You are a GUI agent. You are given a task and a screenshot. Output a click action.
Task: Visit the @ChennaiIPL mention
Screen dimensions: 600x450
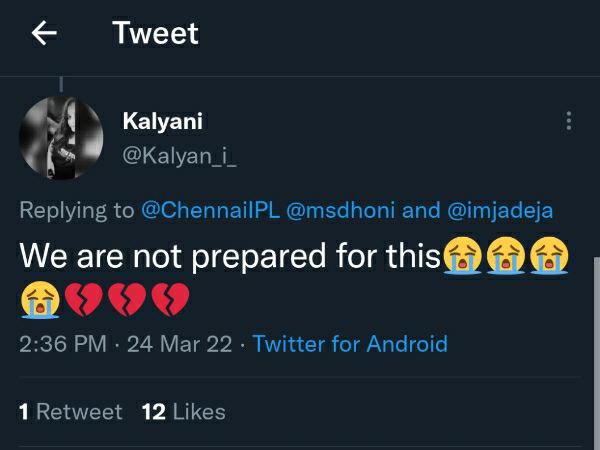click(x=210, y=210)
